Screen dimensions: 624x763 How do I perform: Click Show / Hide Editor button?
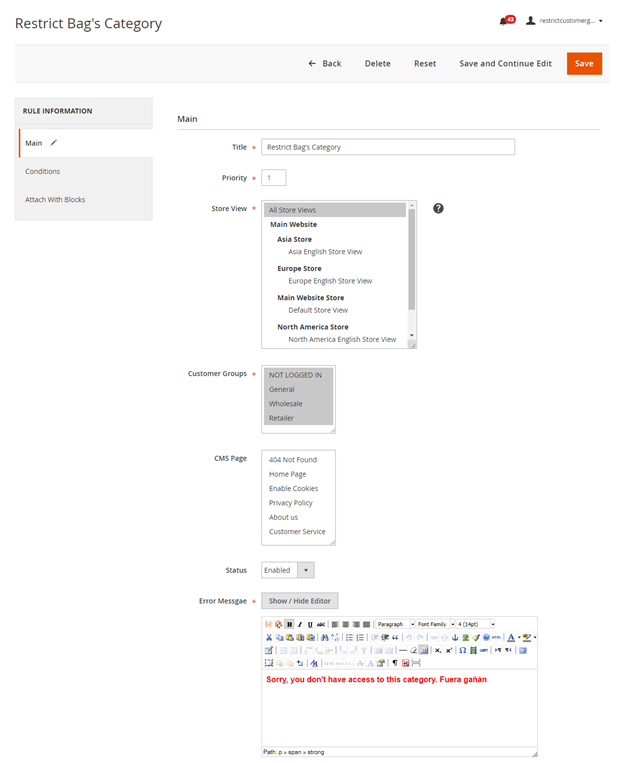300,601
